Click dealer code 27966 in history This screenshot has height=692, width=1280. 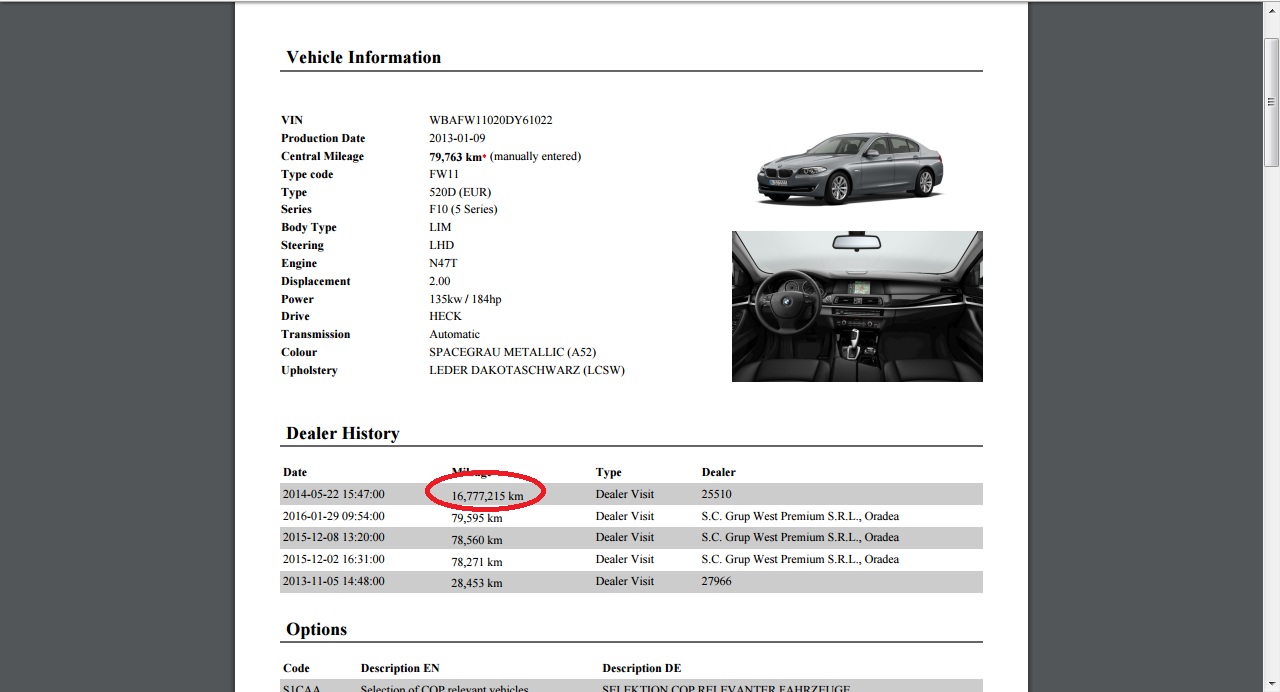point(716,581)
